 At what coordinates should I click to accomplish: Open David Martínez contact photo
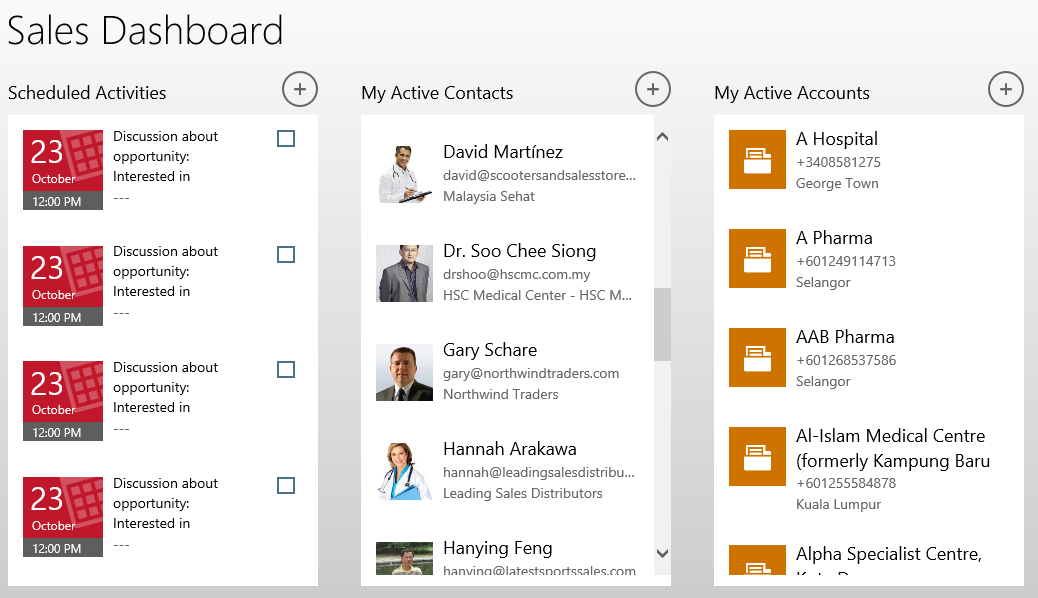(x=405, y=174)
